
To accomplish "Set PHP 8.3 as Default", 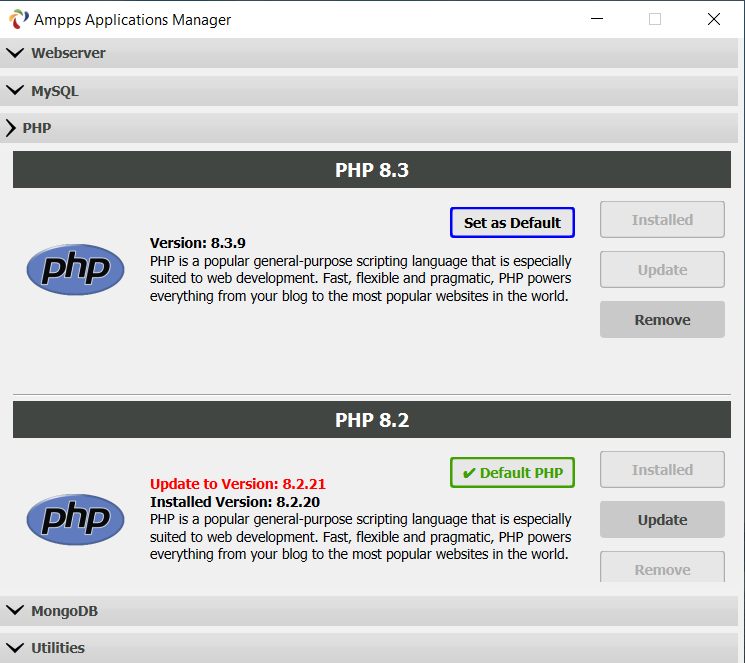I will (x=512, y=222).
